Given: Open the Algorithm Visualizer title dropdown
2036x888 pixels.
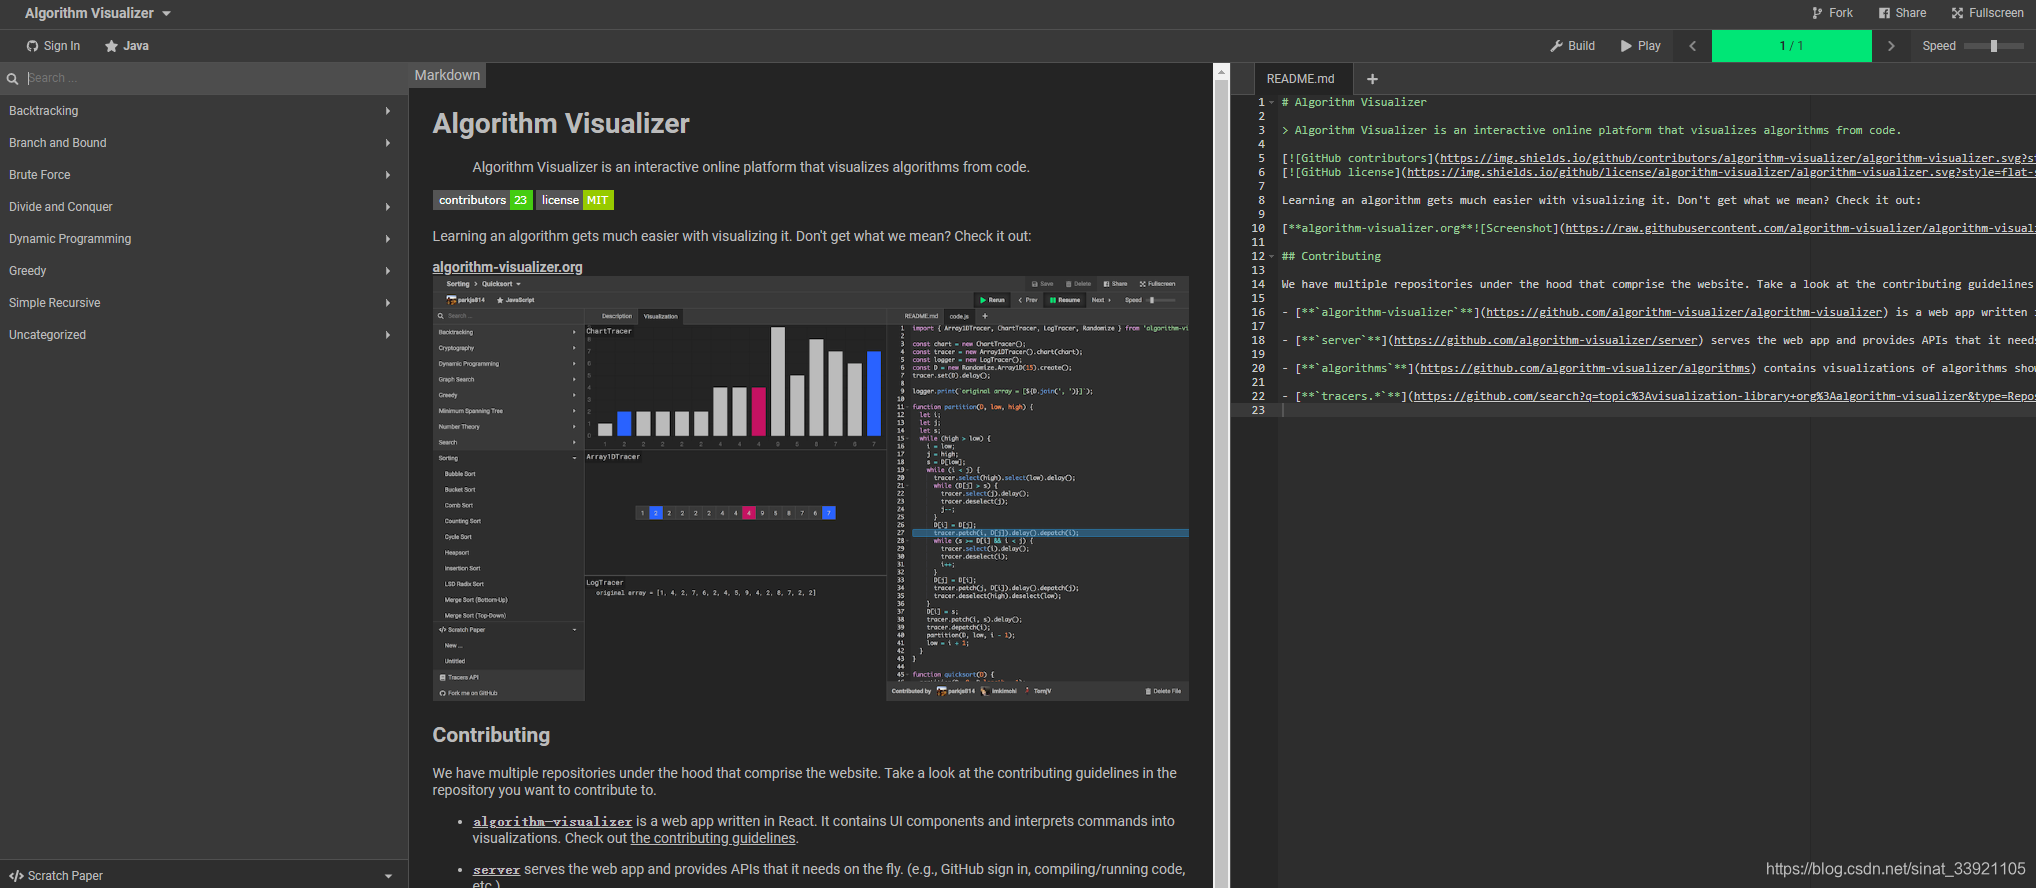Looking at the screenshot, I should (98, 13).
